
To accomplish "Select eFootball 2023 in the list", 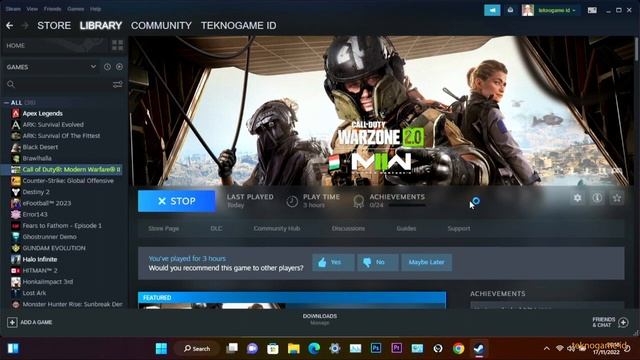I will tap(47, 203).
